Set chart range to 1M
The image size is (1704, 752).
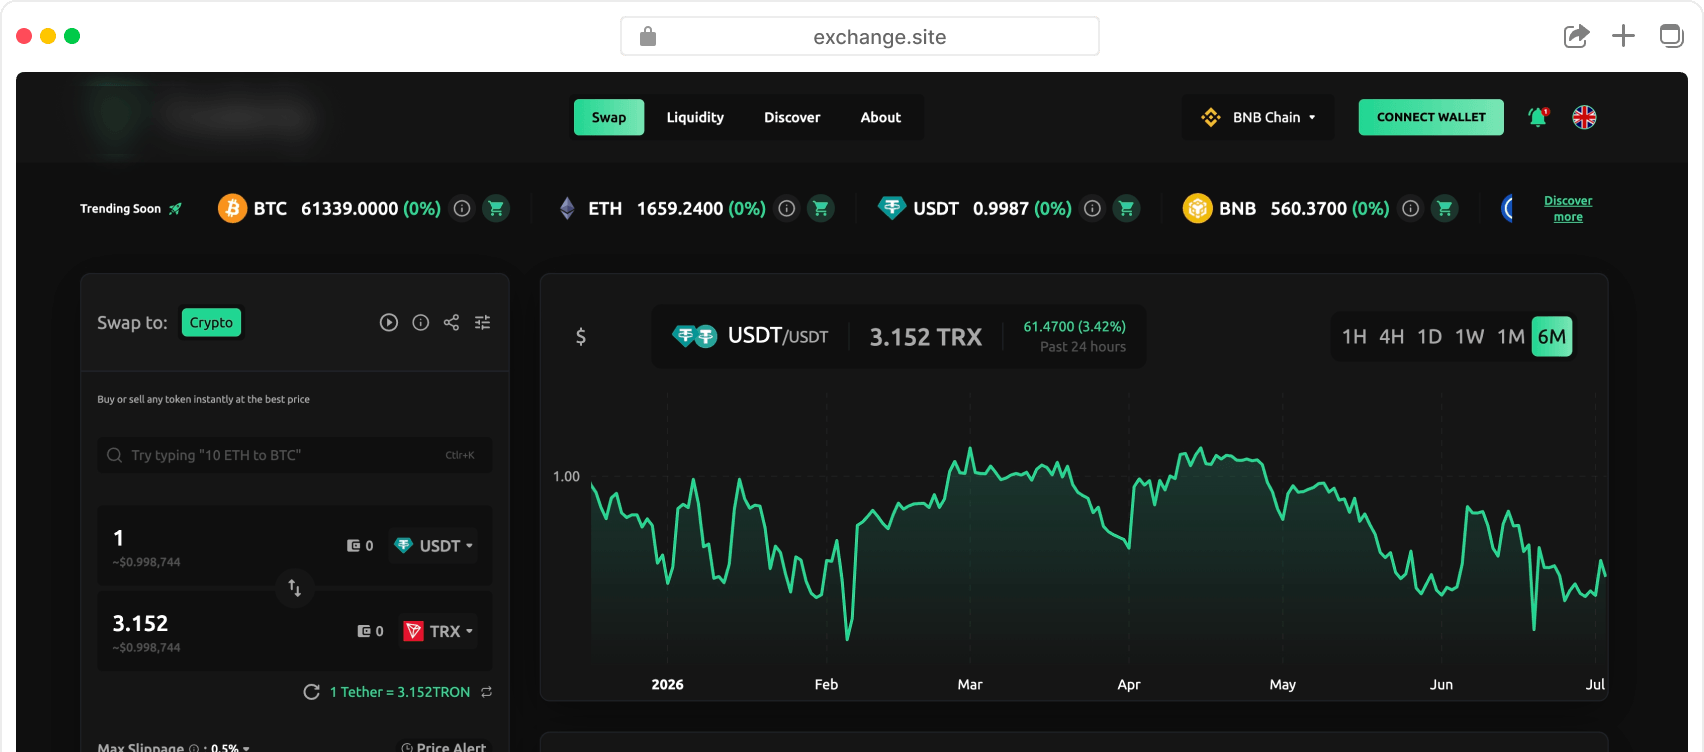point(1511,336)
